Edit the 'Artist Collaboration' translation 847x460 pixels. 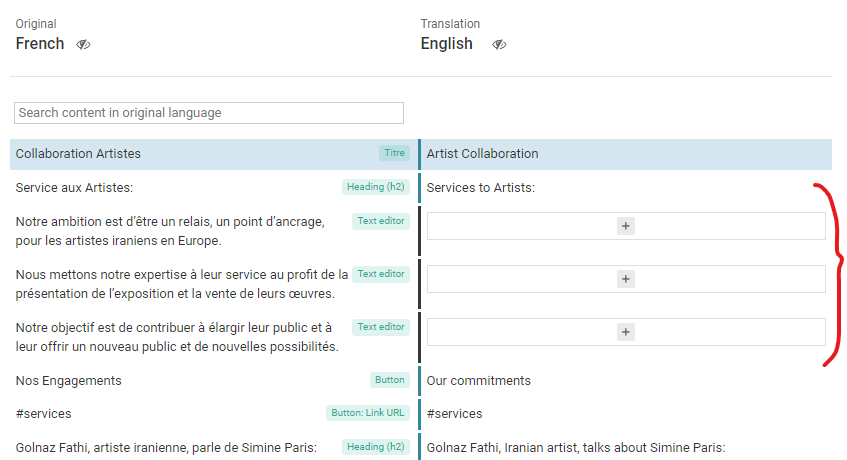pyautogui.click(x=627, y=154)
